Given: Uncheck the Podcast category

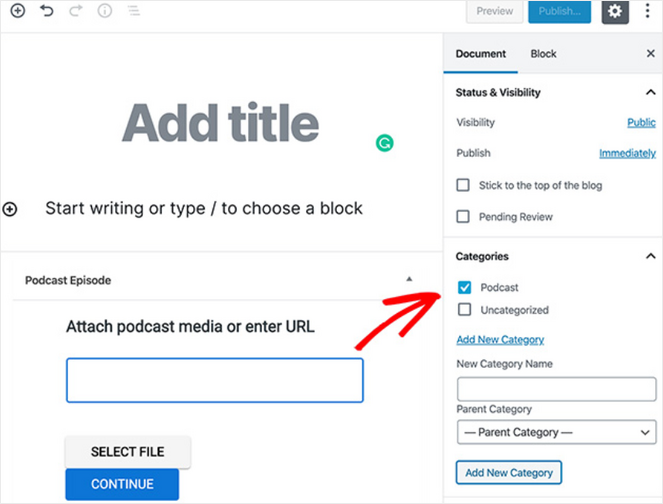Looking at the screenshot, I should pos(464,288).
